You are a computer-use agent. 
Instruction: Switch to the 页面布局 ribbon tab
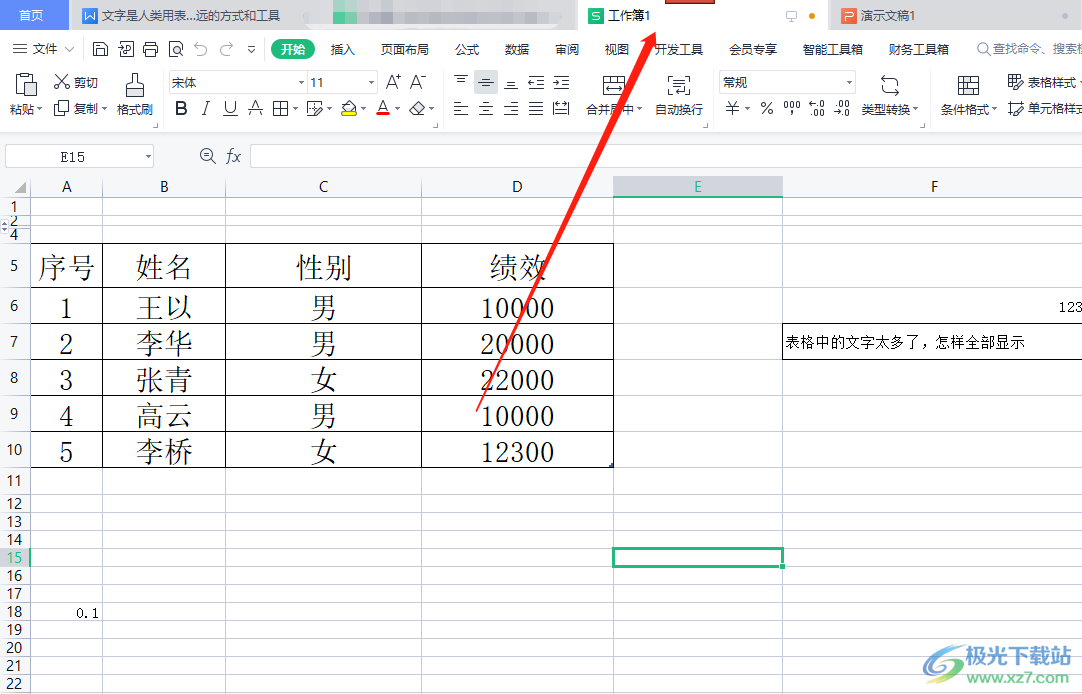[404, 49]
